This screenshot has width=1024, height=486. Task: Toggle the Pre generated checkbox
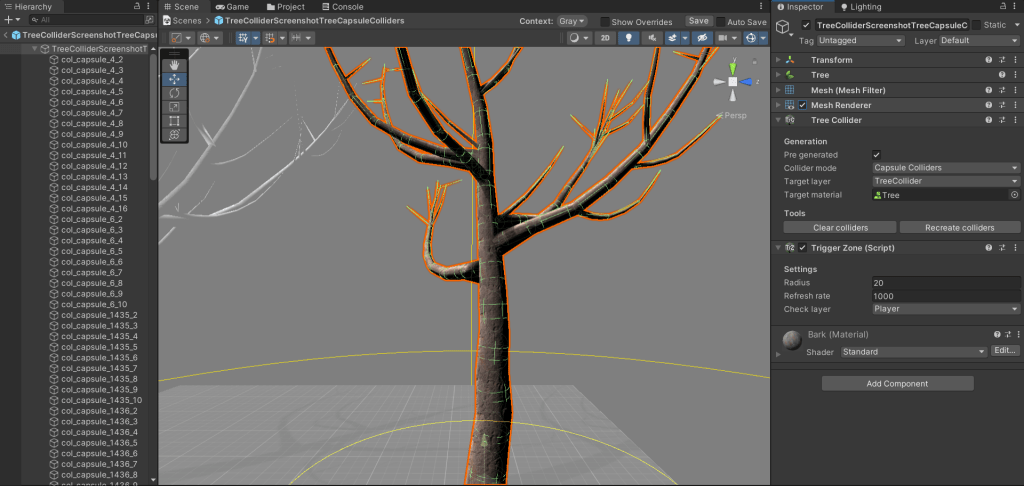[x=877, y=155]
